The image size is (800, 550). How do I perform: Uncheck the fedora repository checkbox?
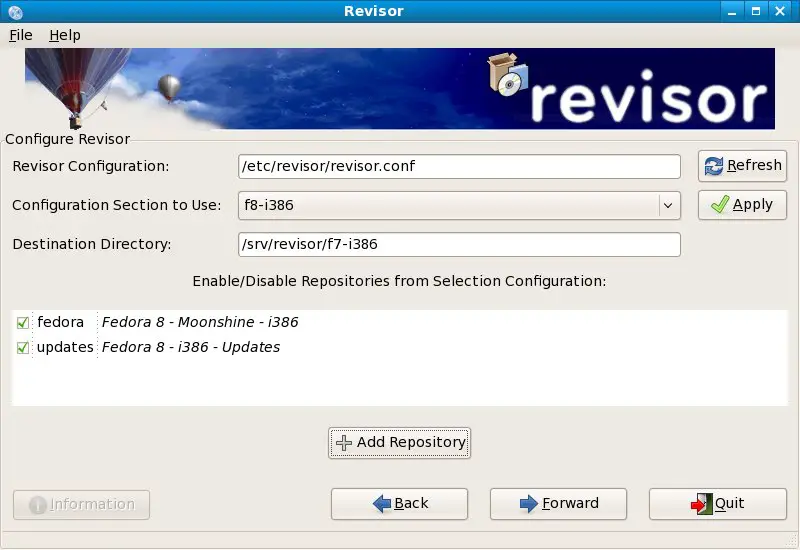point(22,322)
